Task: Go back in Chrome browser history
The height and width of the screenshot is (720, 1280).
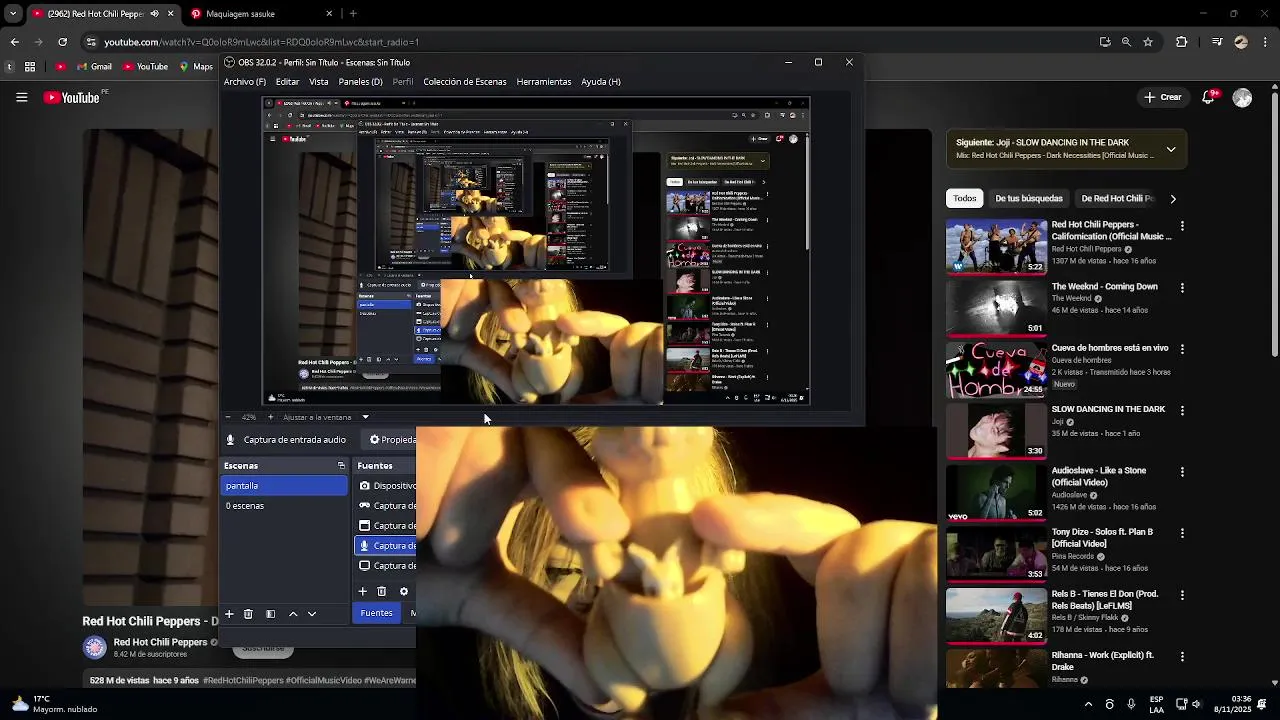Action: point(14,42)
